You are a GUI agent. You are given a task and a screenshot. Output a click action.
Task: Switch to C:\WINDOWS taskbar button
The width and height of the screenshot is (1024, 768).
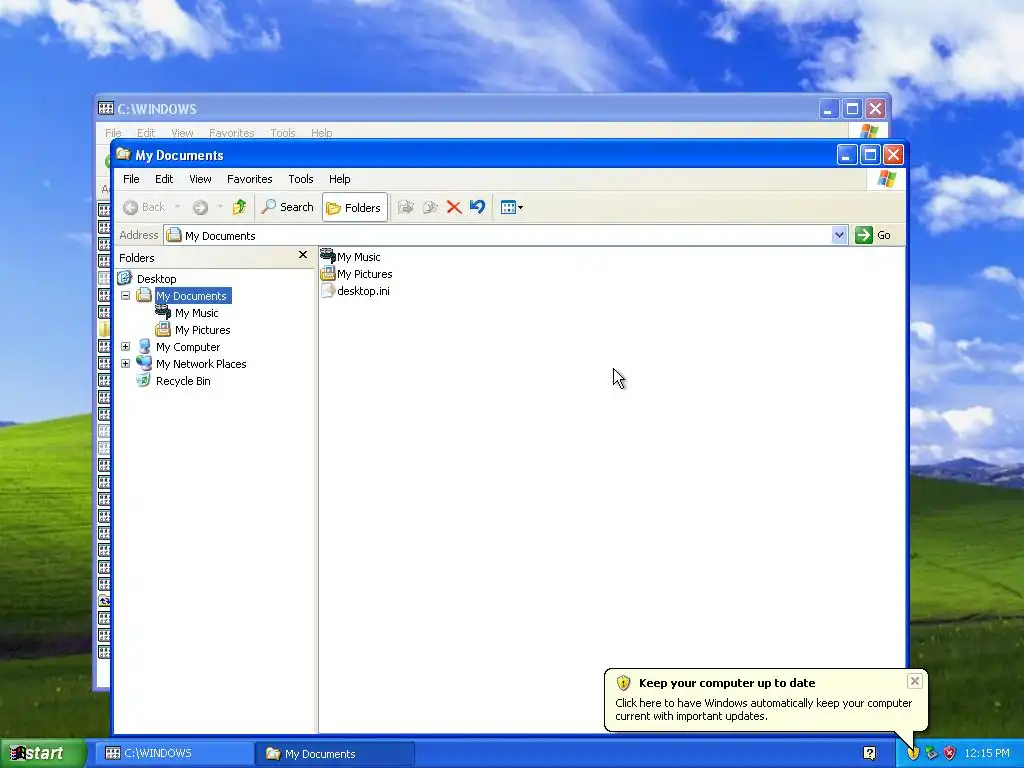(175, 753)
